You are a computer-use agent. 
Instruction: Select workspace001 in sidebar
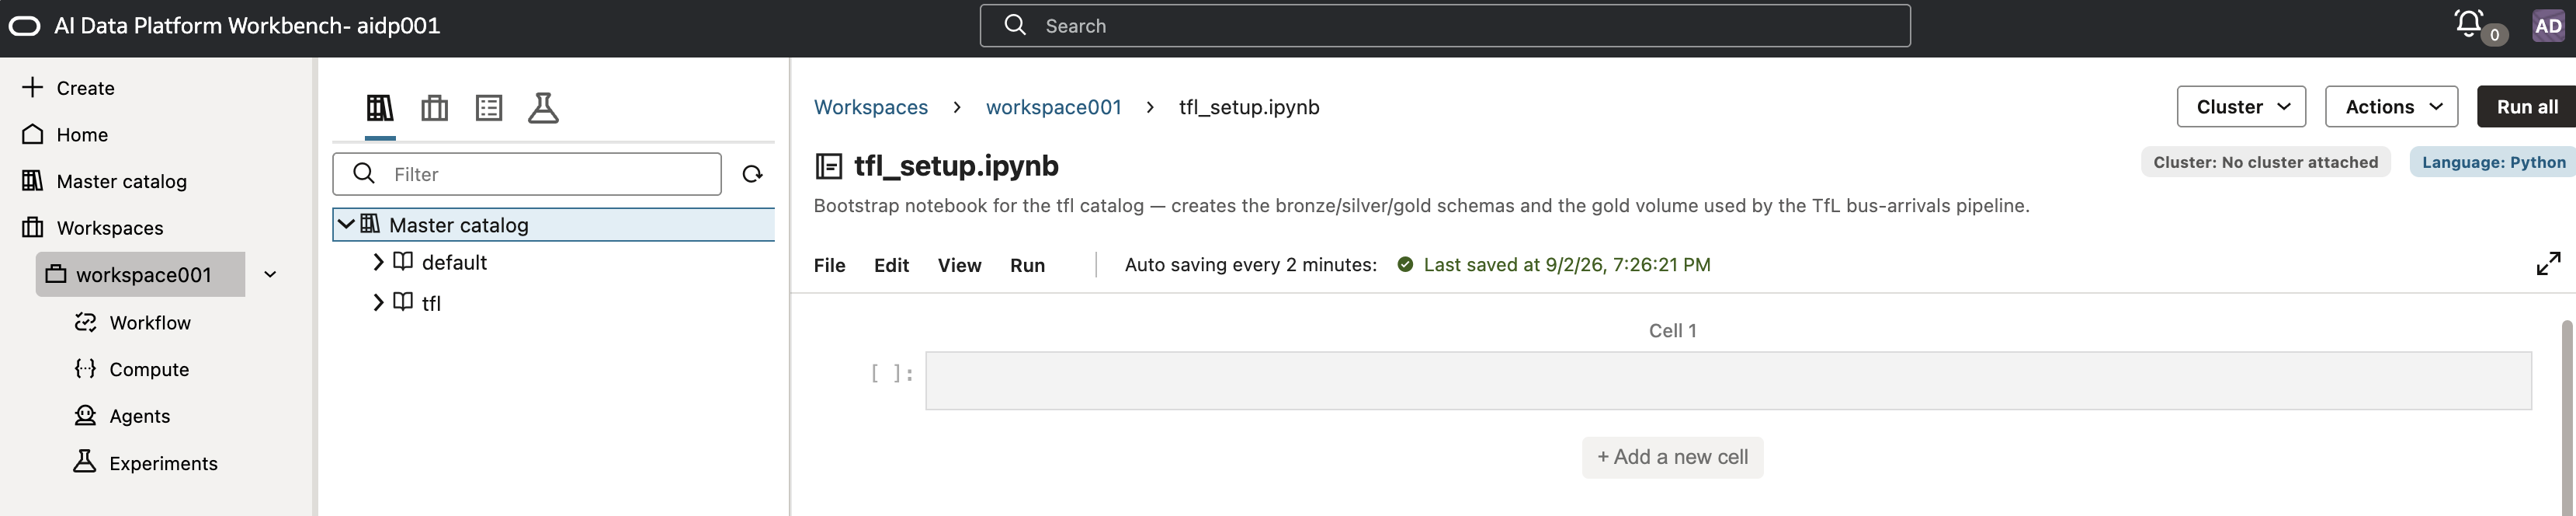pos(140,274)
